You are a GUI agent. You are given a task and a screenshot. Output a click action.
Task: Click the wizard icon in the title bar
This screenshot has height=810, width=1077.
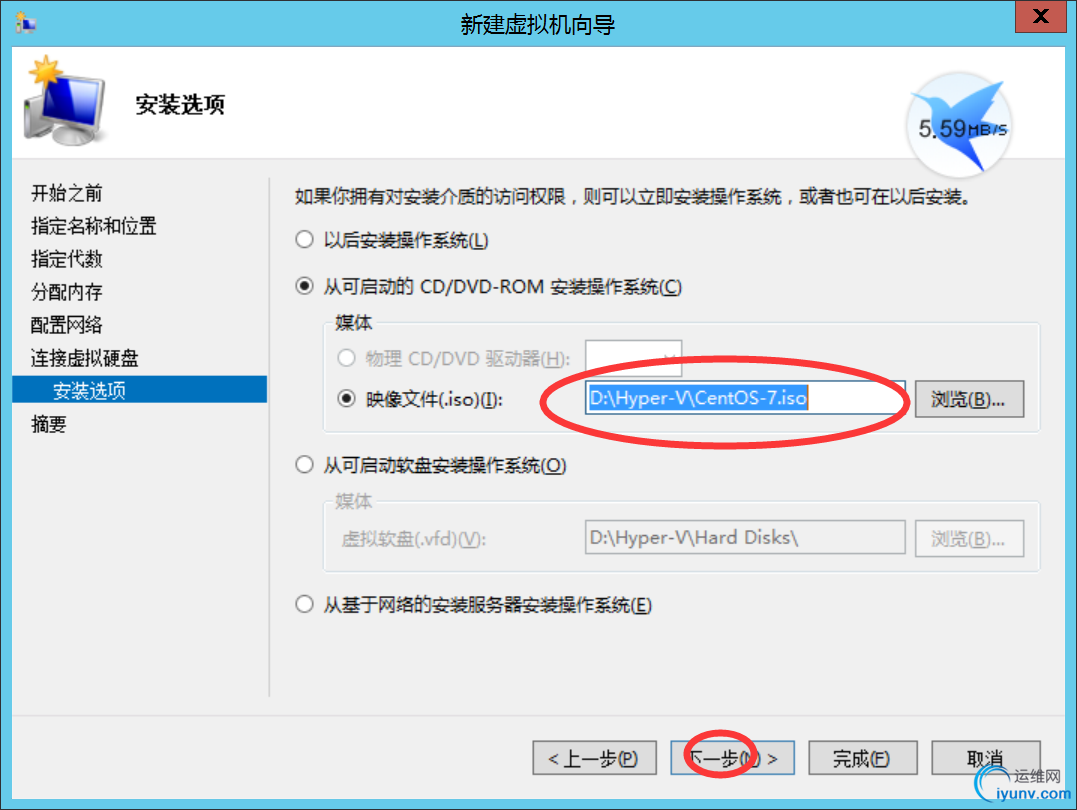[x=25, y=23]
